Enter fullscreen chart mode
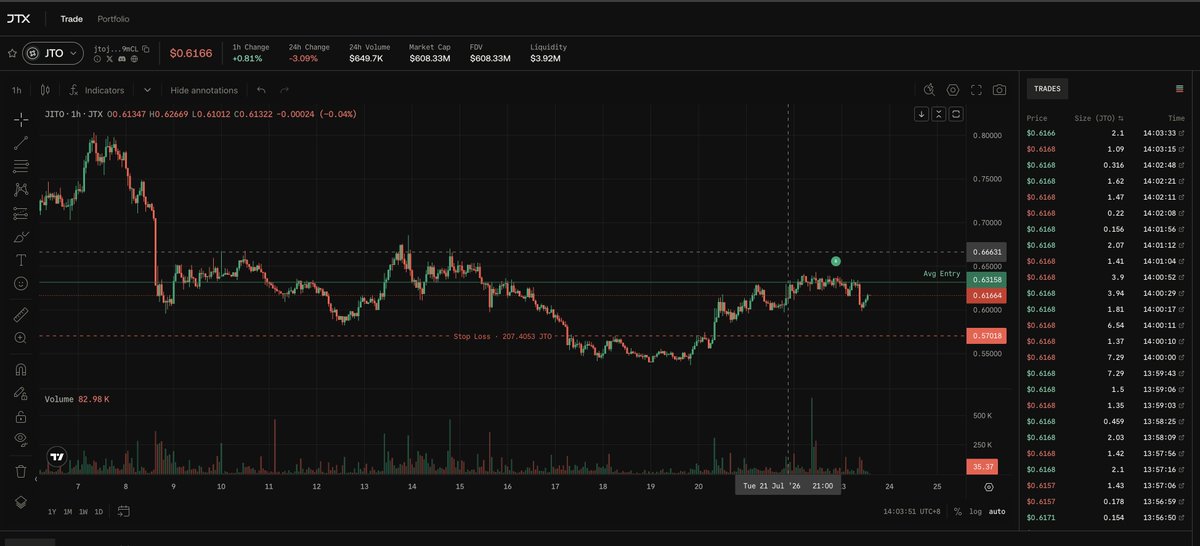Screen dimensions: 1200x546 (x=976, y=90)
